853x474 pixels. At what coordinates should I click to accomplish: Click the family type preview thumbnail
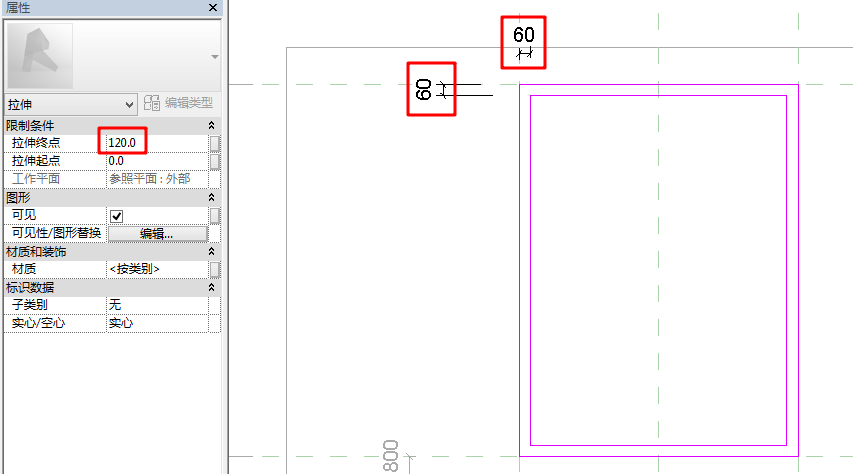(x=40, y=56)
